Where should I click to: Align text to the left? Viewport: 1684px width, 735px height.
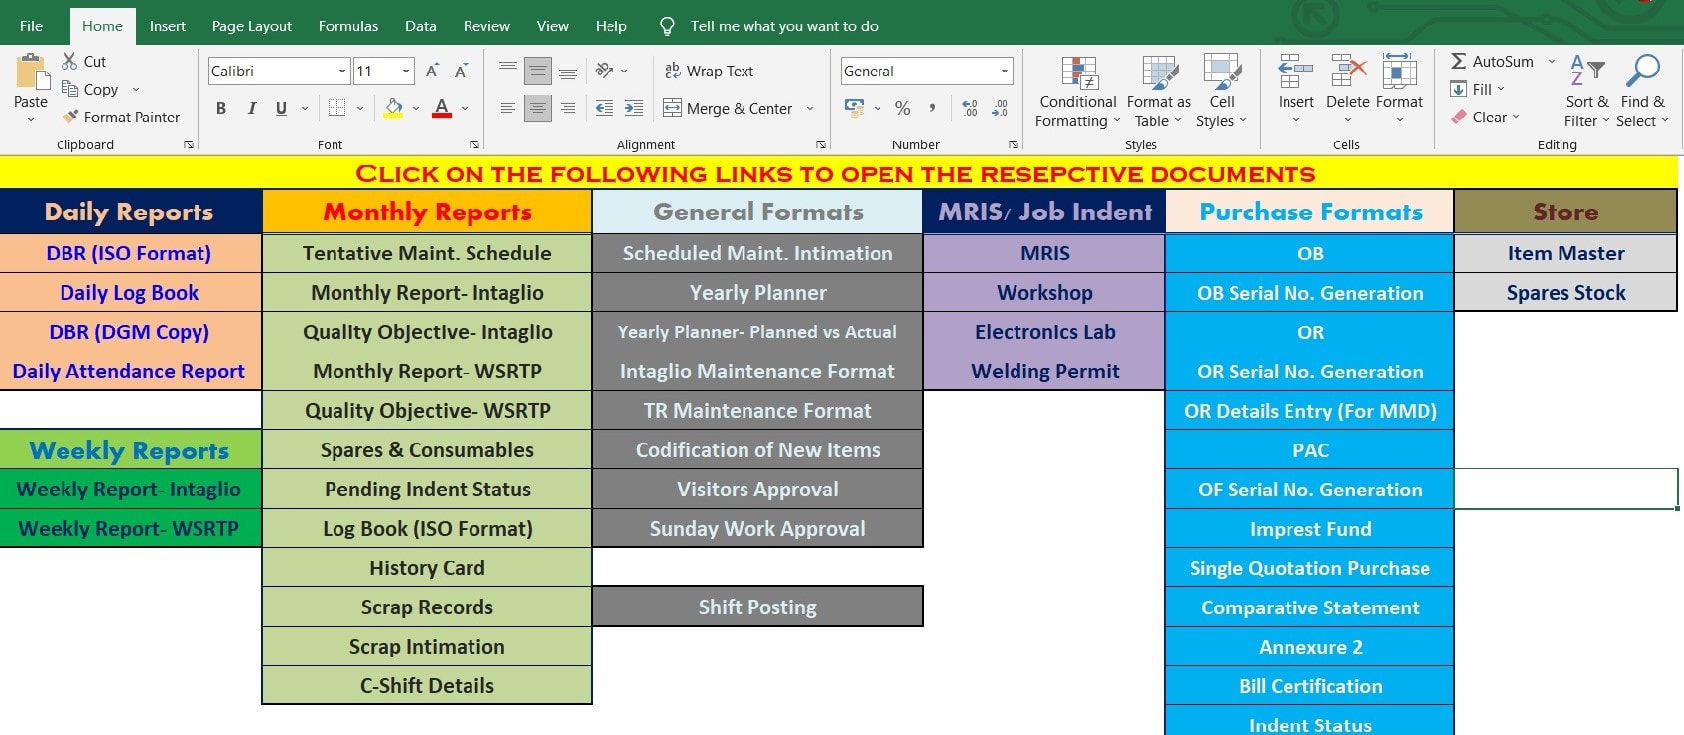(508, 108)
